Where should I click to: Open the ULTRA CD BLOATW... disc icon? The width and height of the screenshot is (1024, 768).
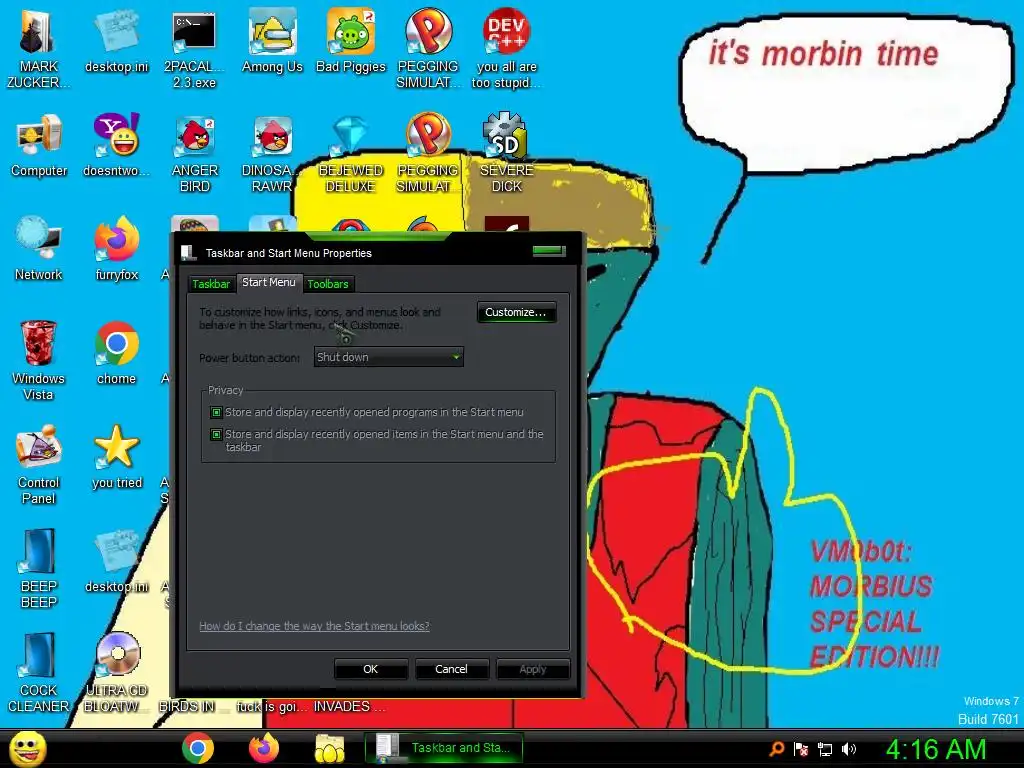[116, 671]
